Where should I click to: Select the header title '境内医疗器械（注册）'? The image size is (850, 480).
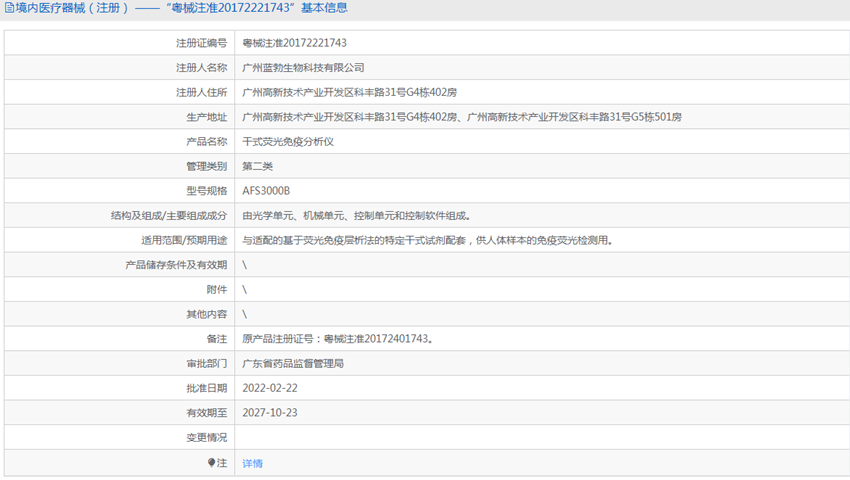[x=72, y=8]
